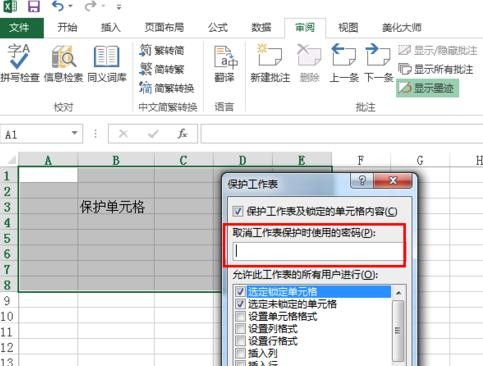Click the cell containing 保护单元格
The height and width of the screenshot is (366, 483).
coord(116,207)
